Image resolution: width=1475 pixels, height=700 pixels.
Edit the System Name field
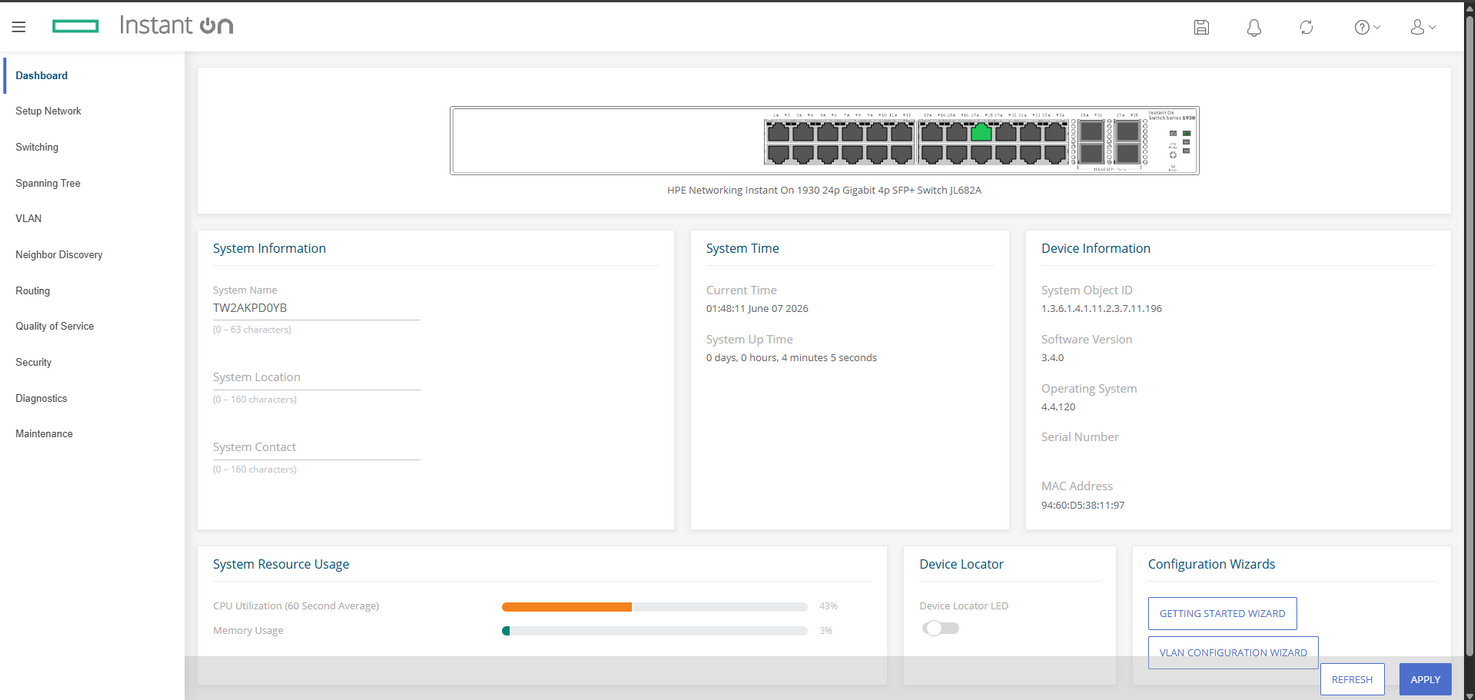click(316, 308)
